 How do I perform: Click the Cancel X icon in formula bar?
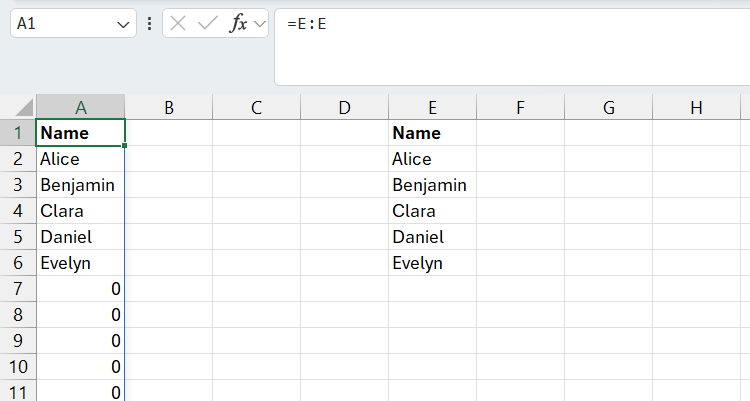click(x=179, y=24)
